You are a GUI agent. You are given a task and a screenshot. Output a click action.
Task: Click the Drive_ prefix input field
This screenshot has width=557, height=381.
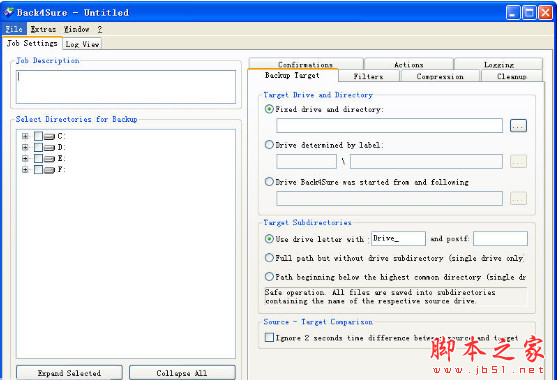pos(398,239)
